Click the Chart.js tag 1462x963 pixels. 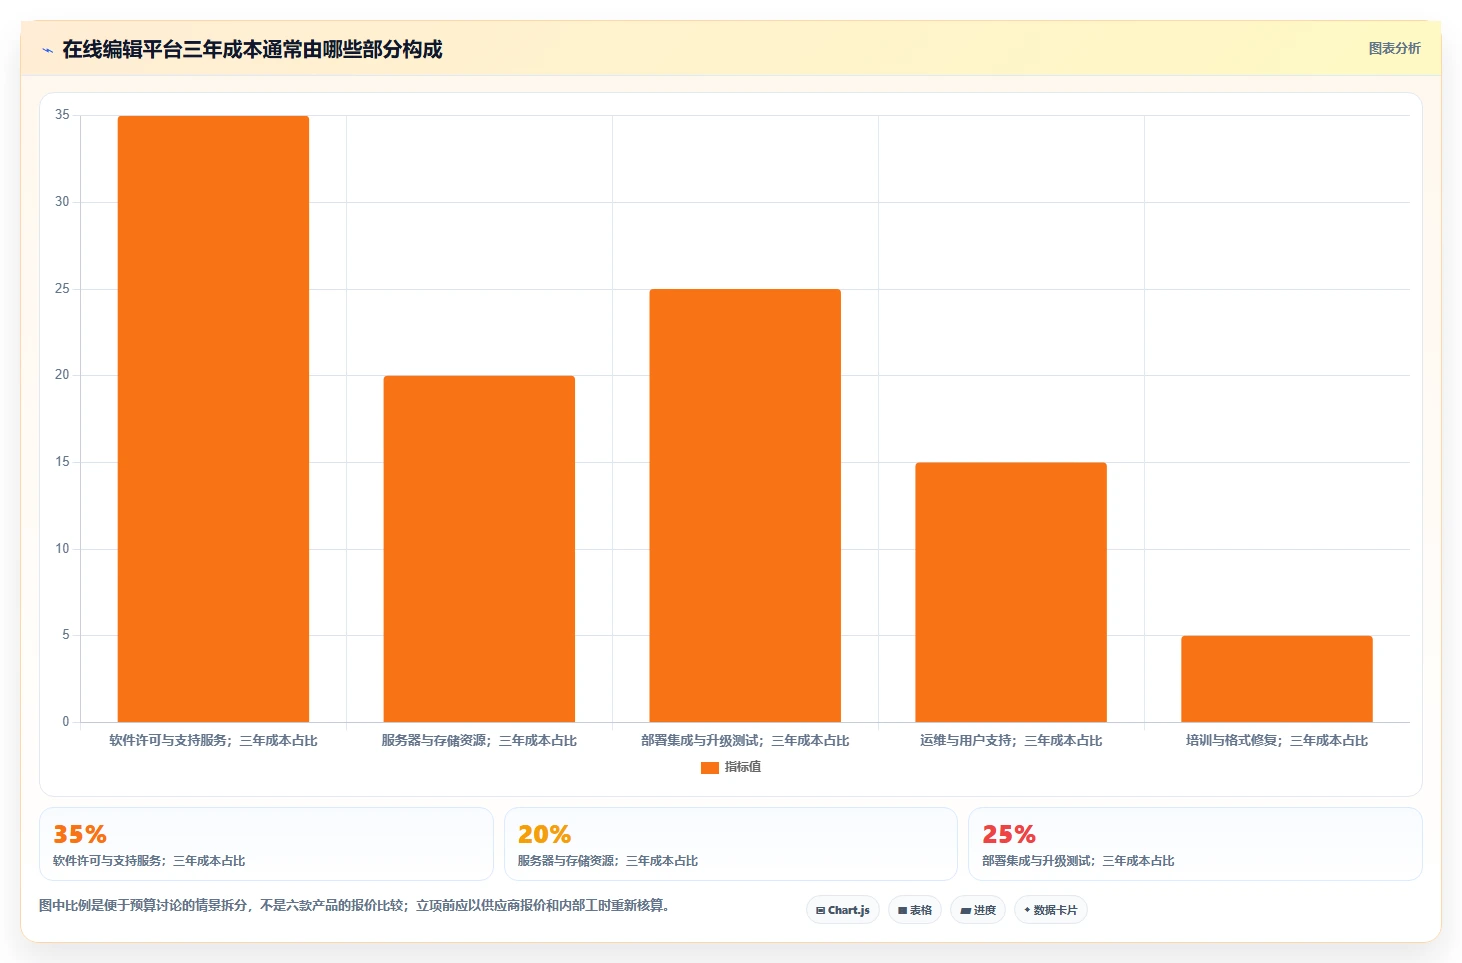[x=843, y=910]
